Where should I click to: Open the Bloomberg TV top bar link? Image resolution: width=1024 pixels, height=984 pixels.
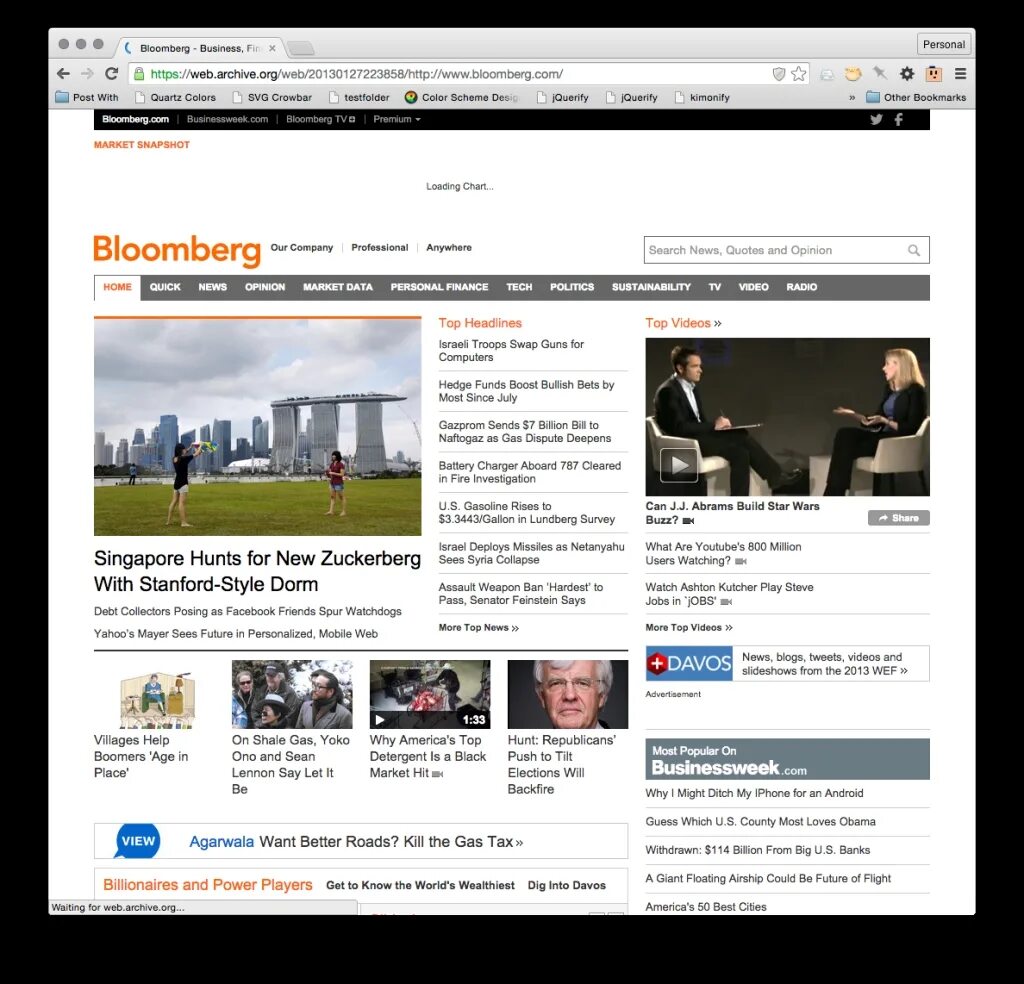[321, 119]
